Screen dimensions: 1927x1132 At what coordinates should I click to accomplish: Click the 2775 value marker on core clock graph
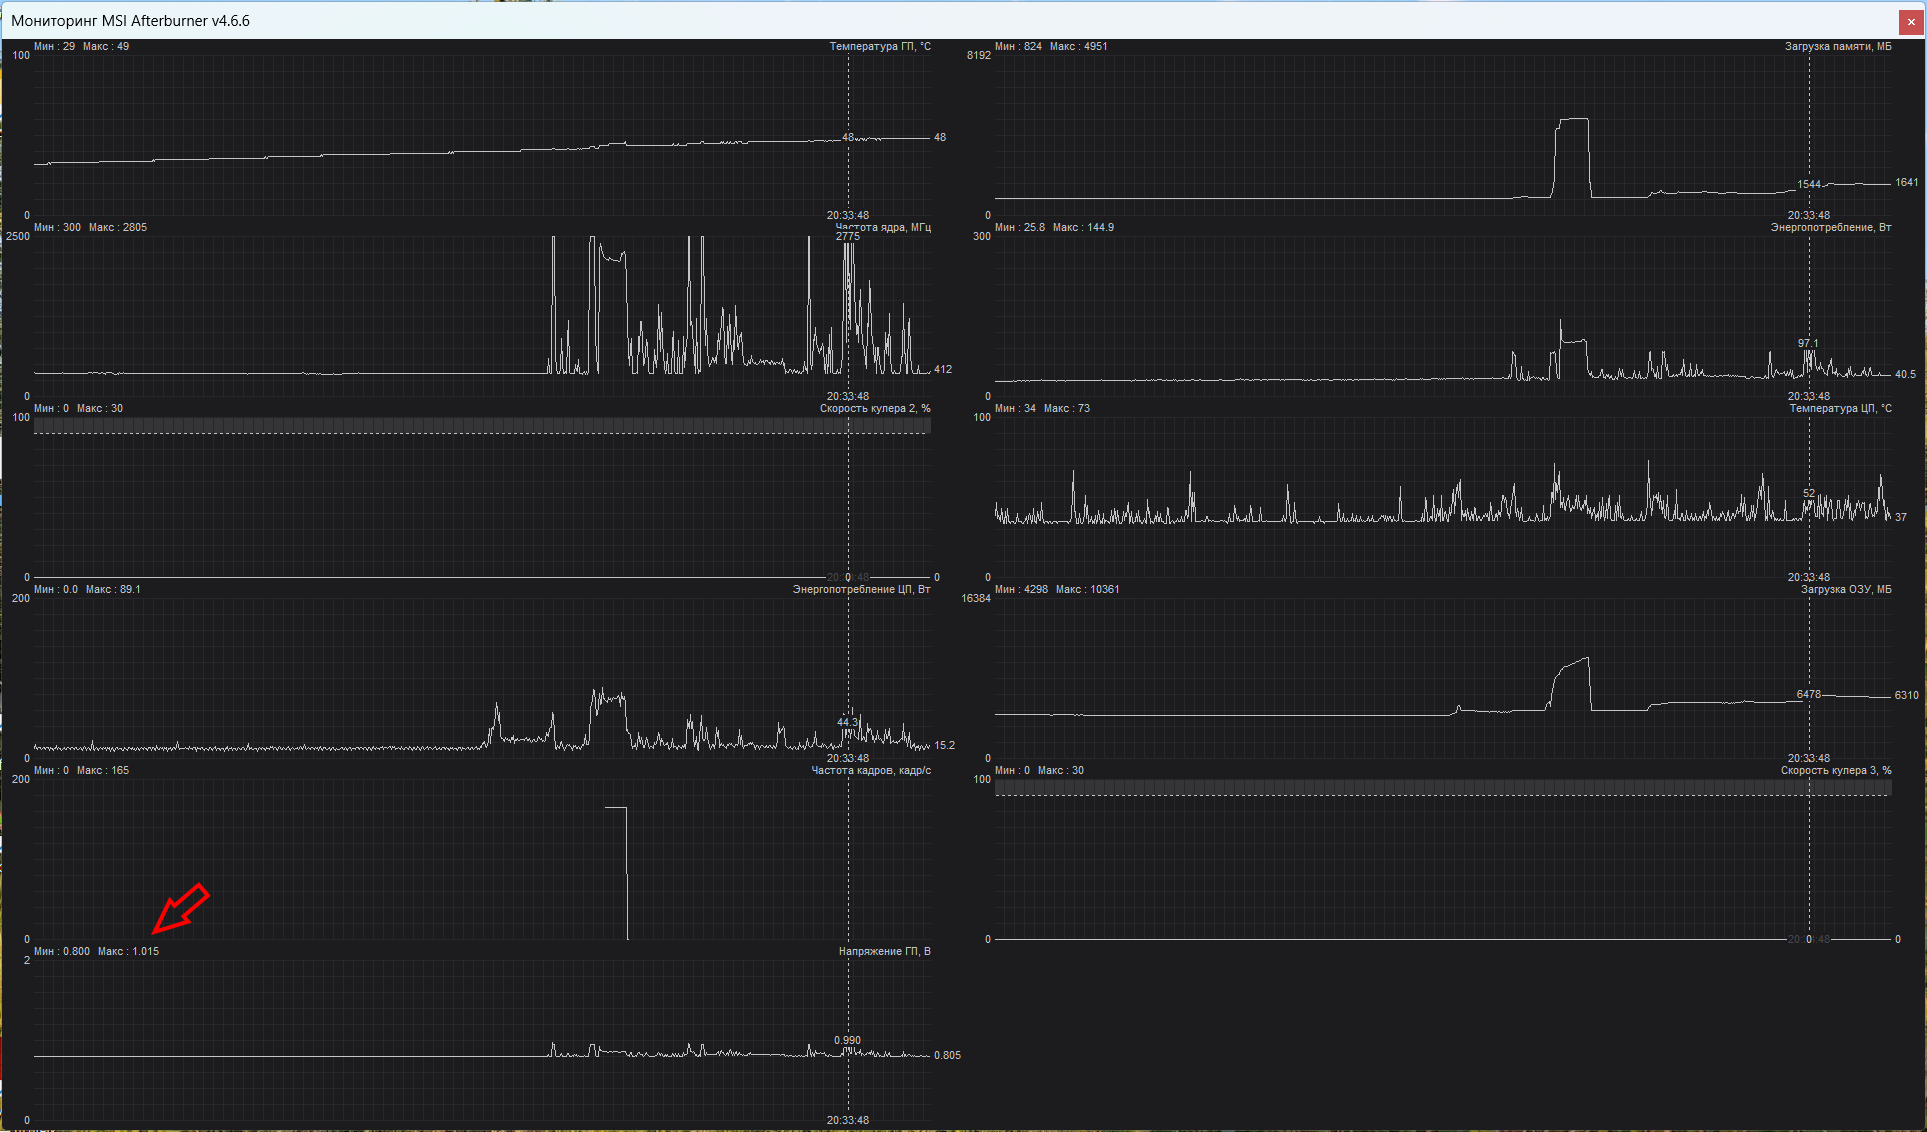point(847,237)
